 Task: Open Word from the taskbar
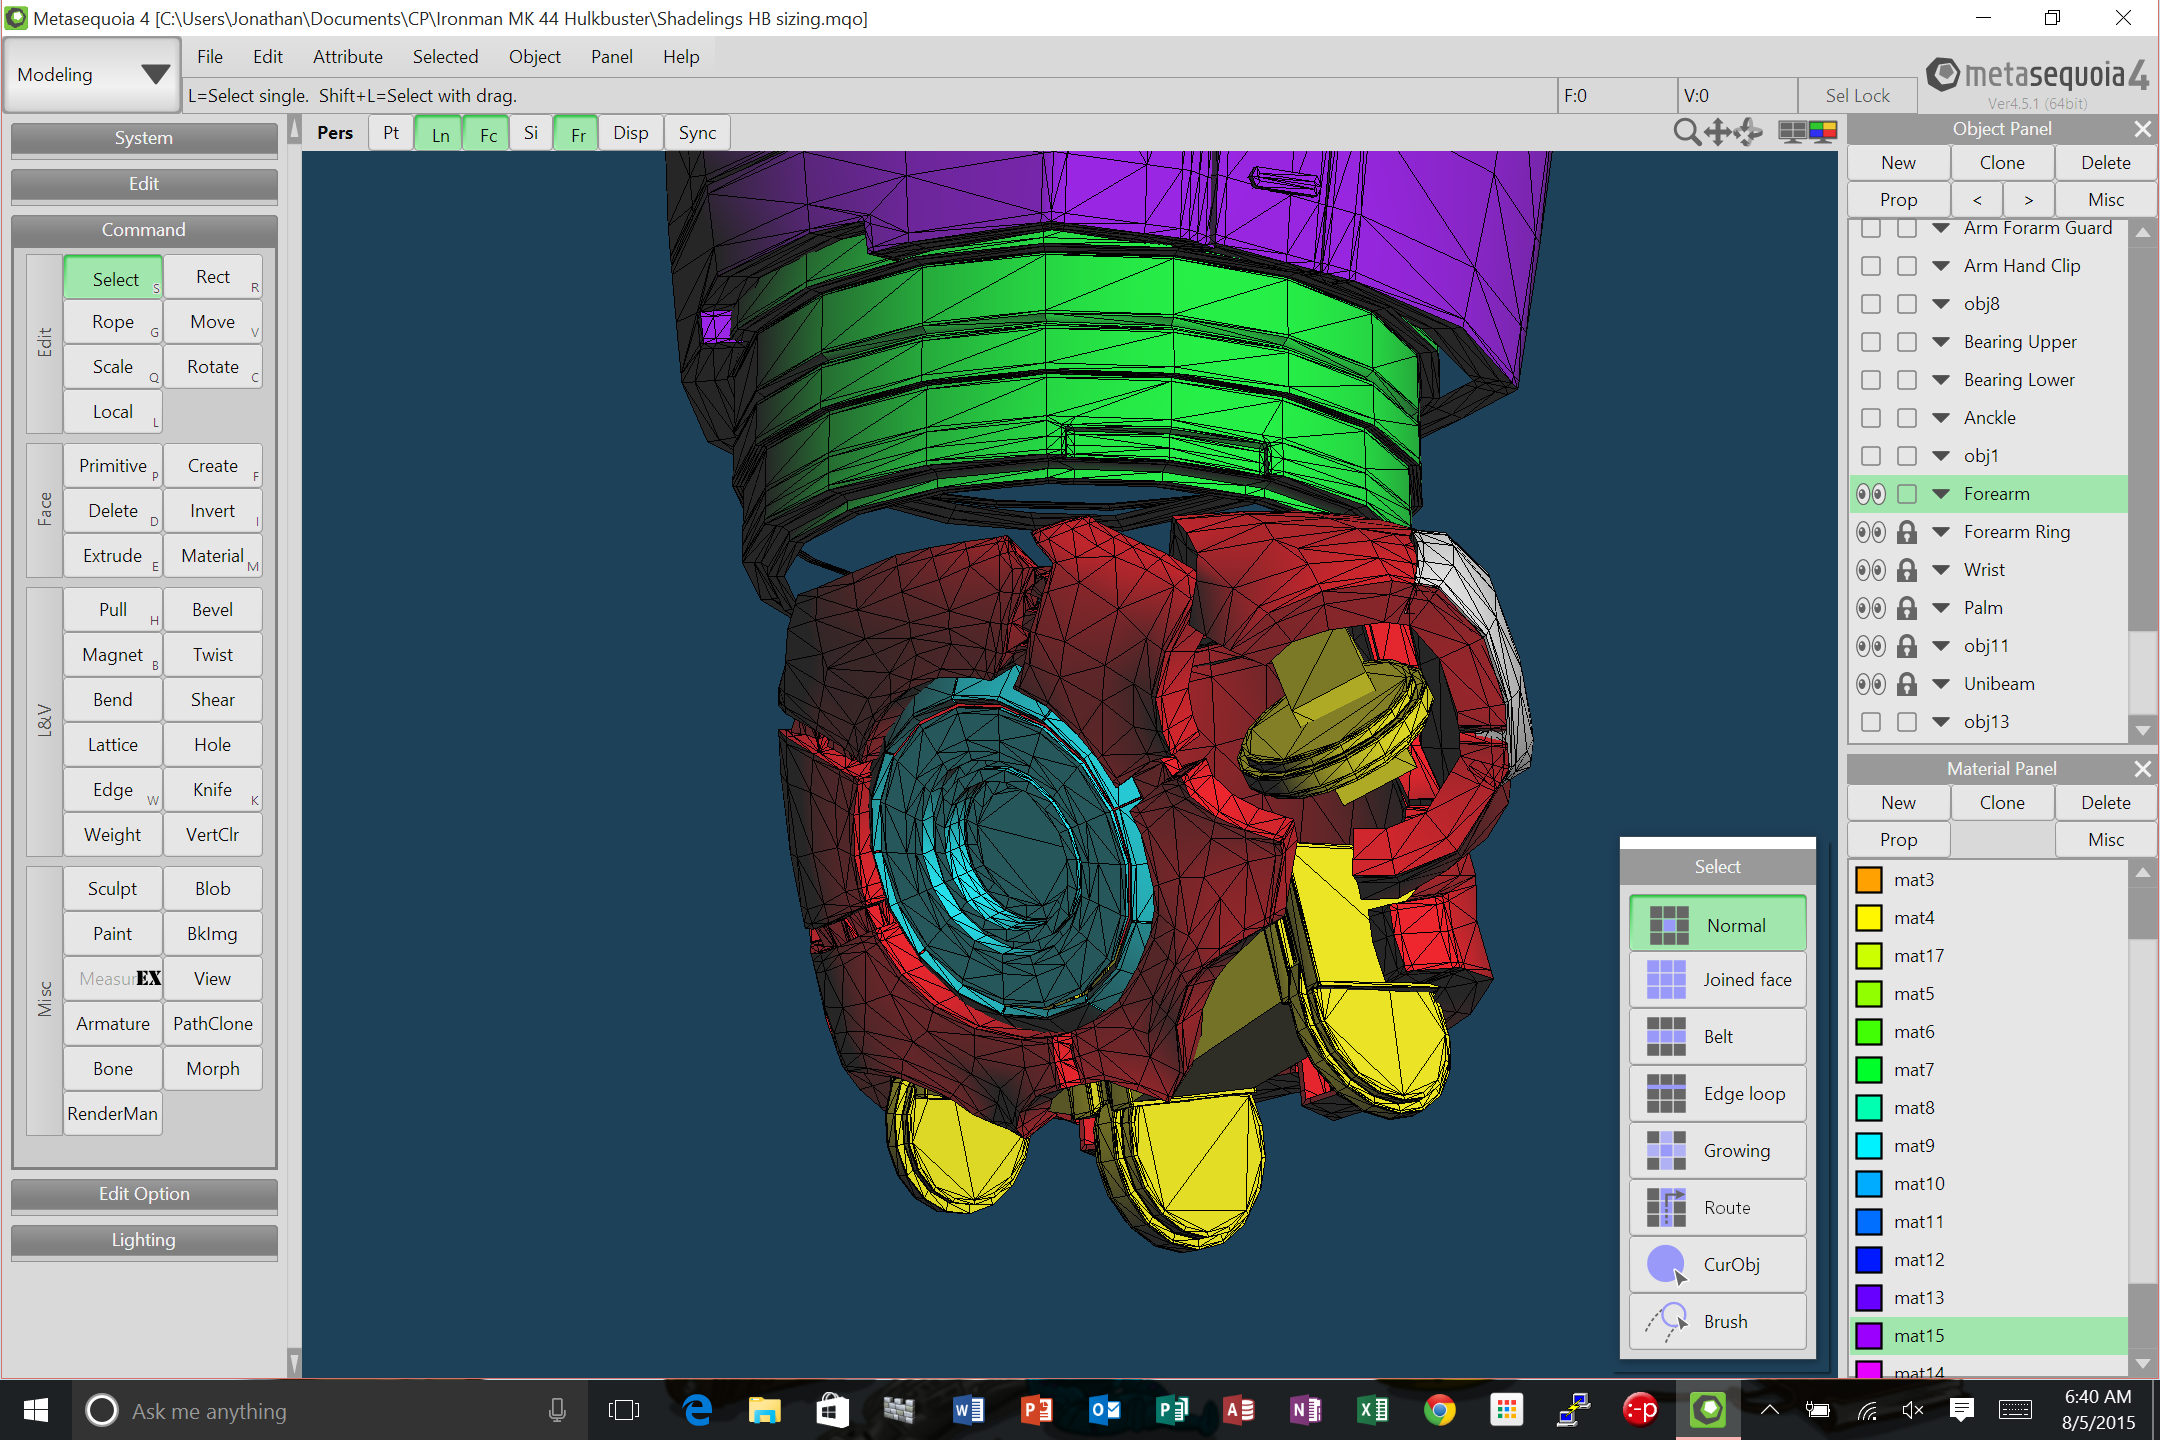[967, 1410]
